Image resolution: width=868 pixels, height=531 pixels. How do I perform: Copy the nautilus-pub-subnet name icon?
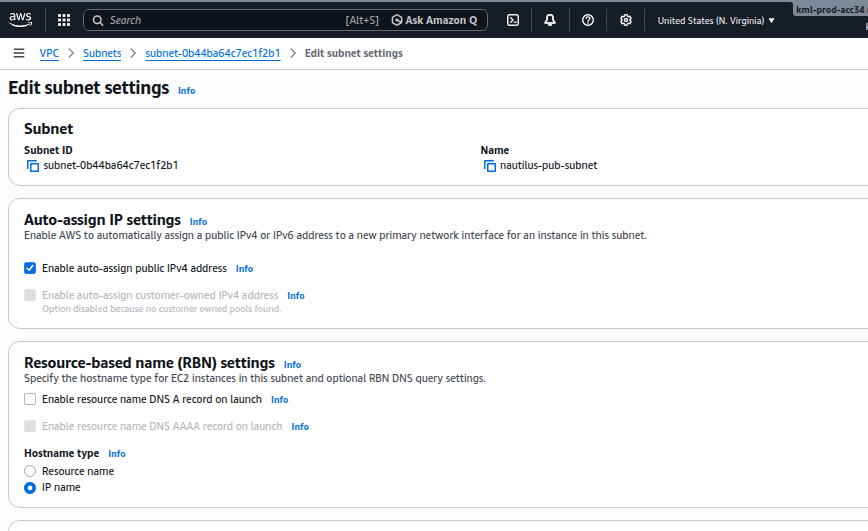point(489,166)
